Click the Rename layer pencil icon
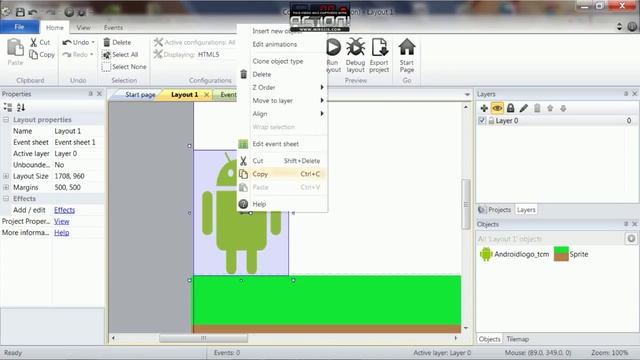Screen dimensions: 640x360 [x=524, y=108]
